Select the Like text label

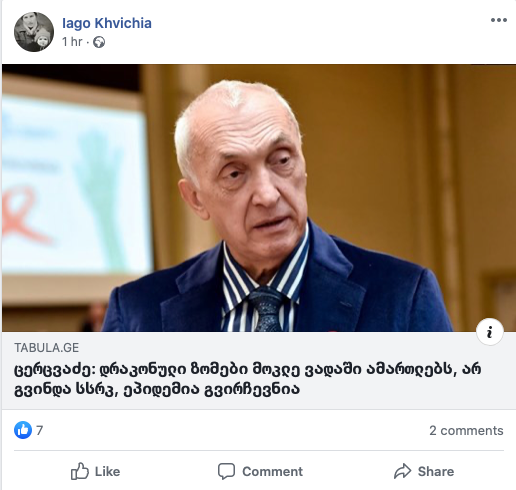click(107, 472)
